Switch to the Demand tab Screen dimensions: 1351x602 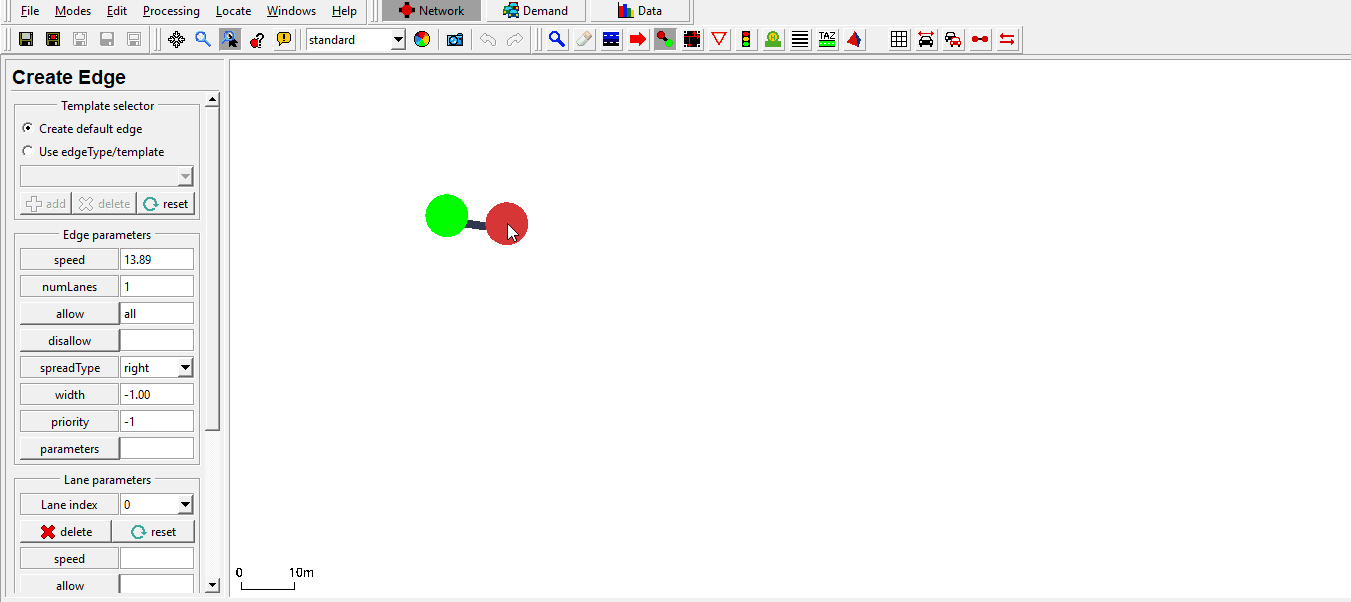536,11
